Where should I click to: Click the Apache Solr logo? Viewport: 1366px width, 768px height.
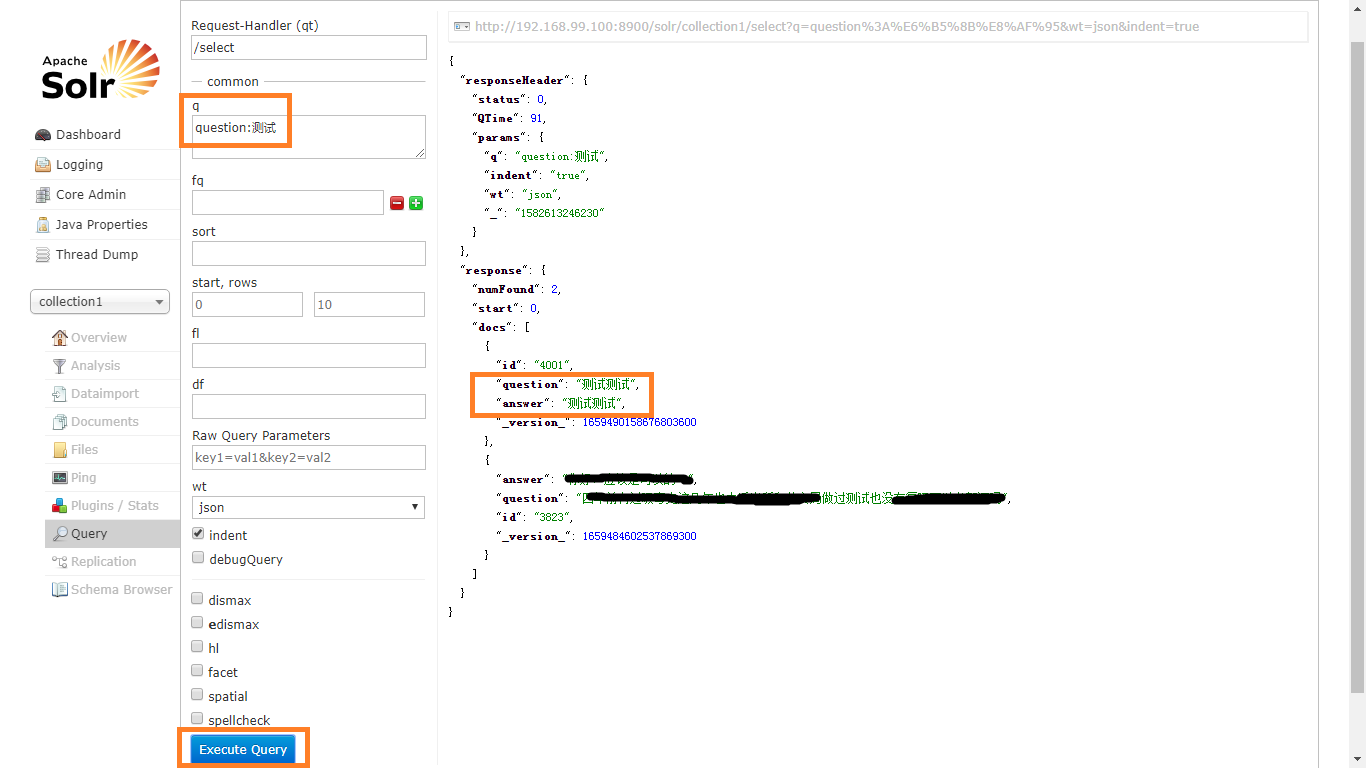[100, 70]
